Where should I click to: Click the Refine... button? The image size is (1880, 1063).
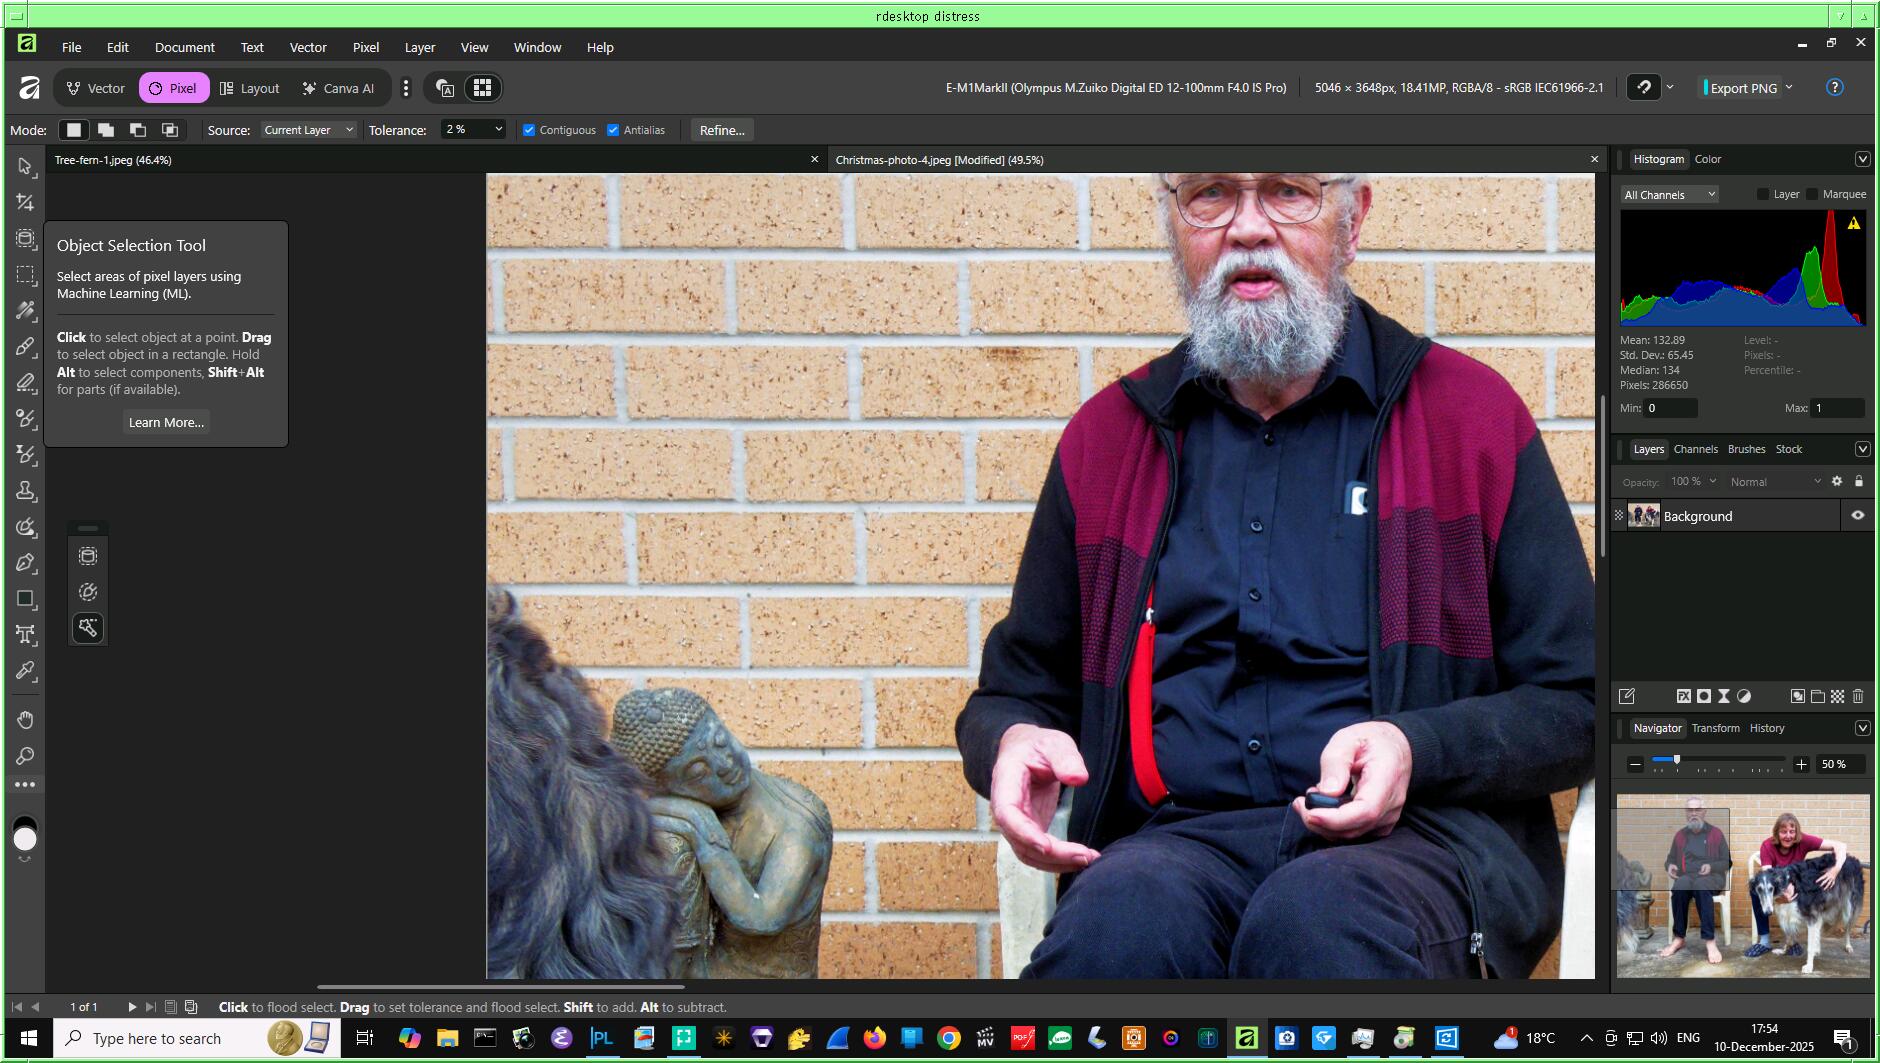tap(721, 130)
